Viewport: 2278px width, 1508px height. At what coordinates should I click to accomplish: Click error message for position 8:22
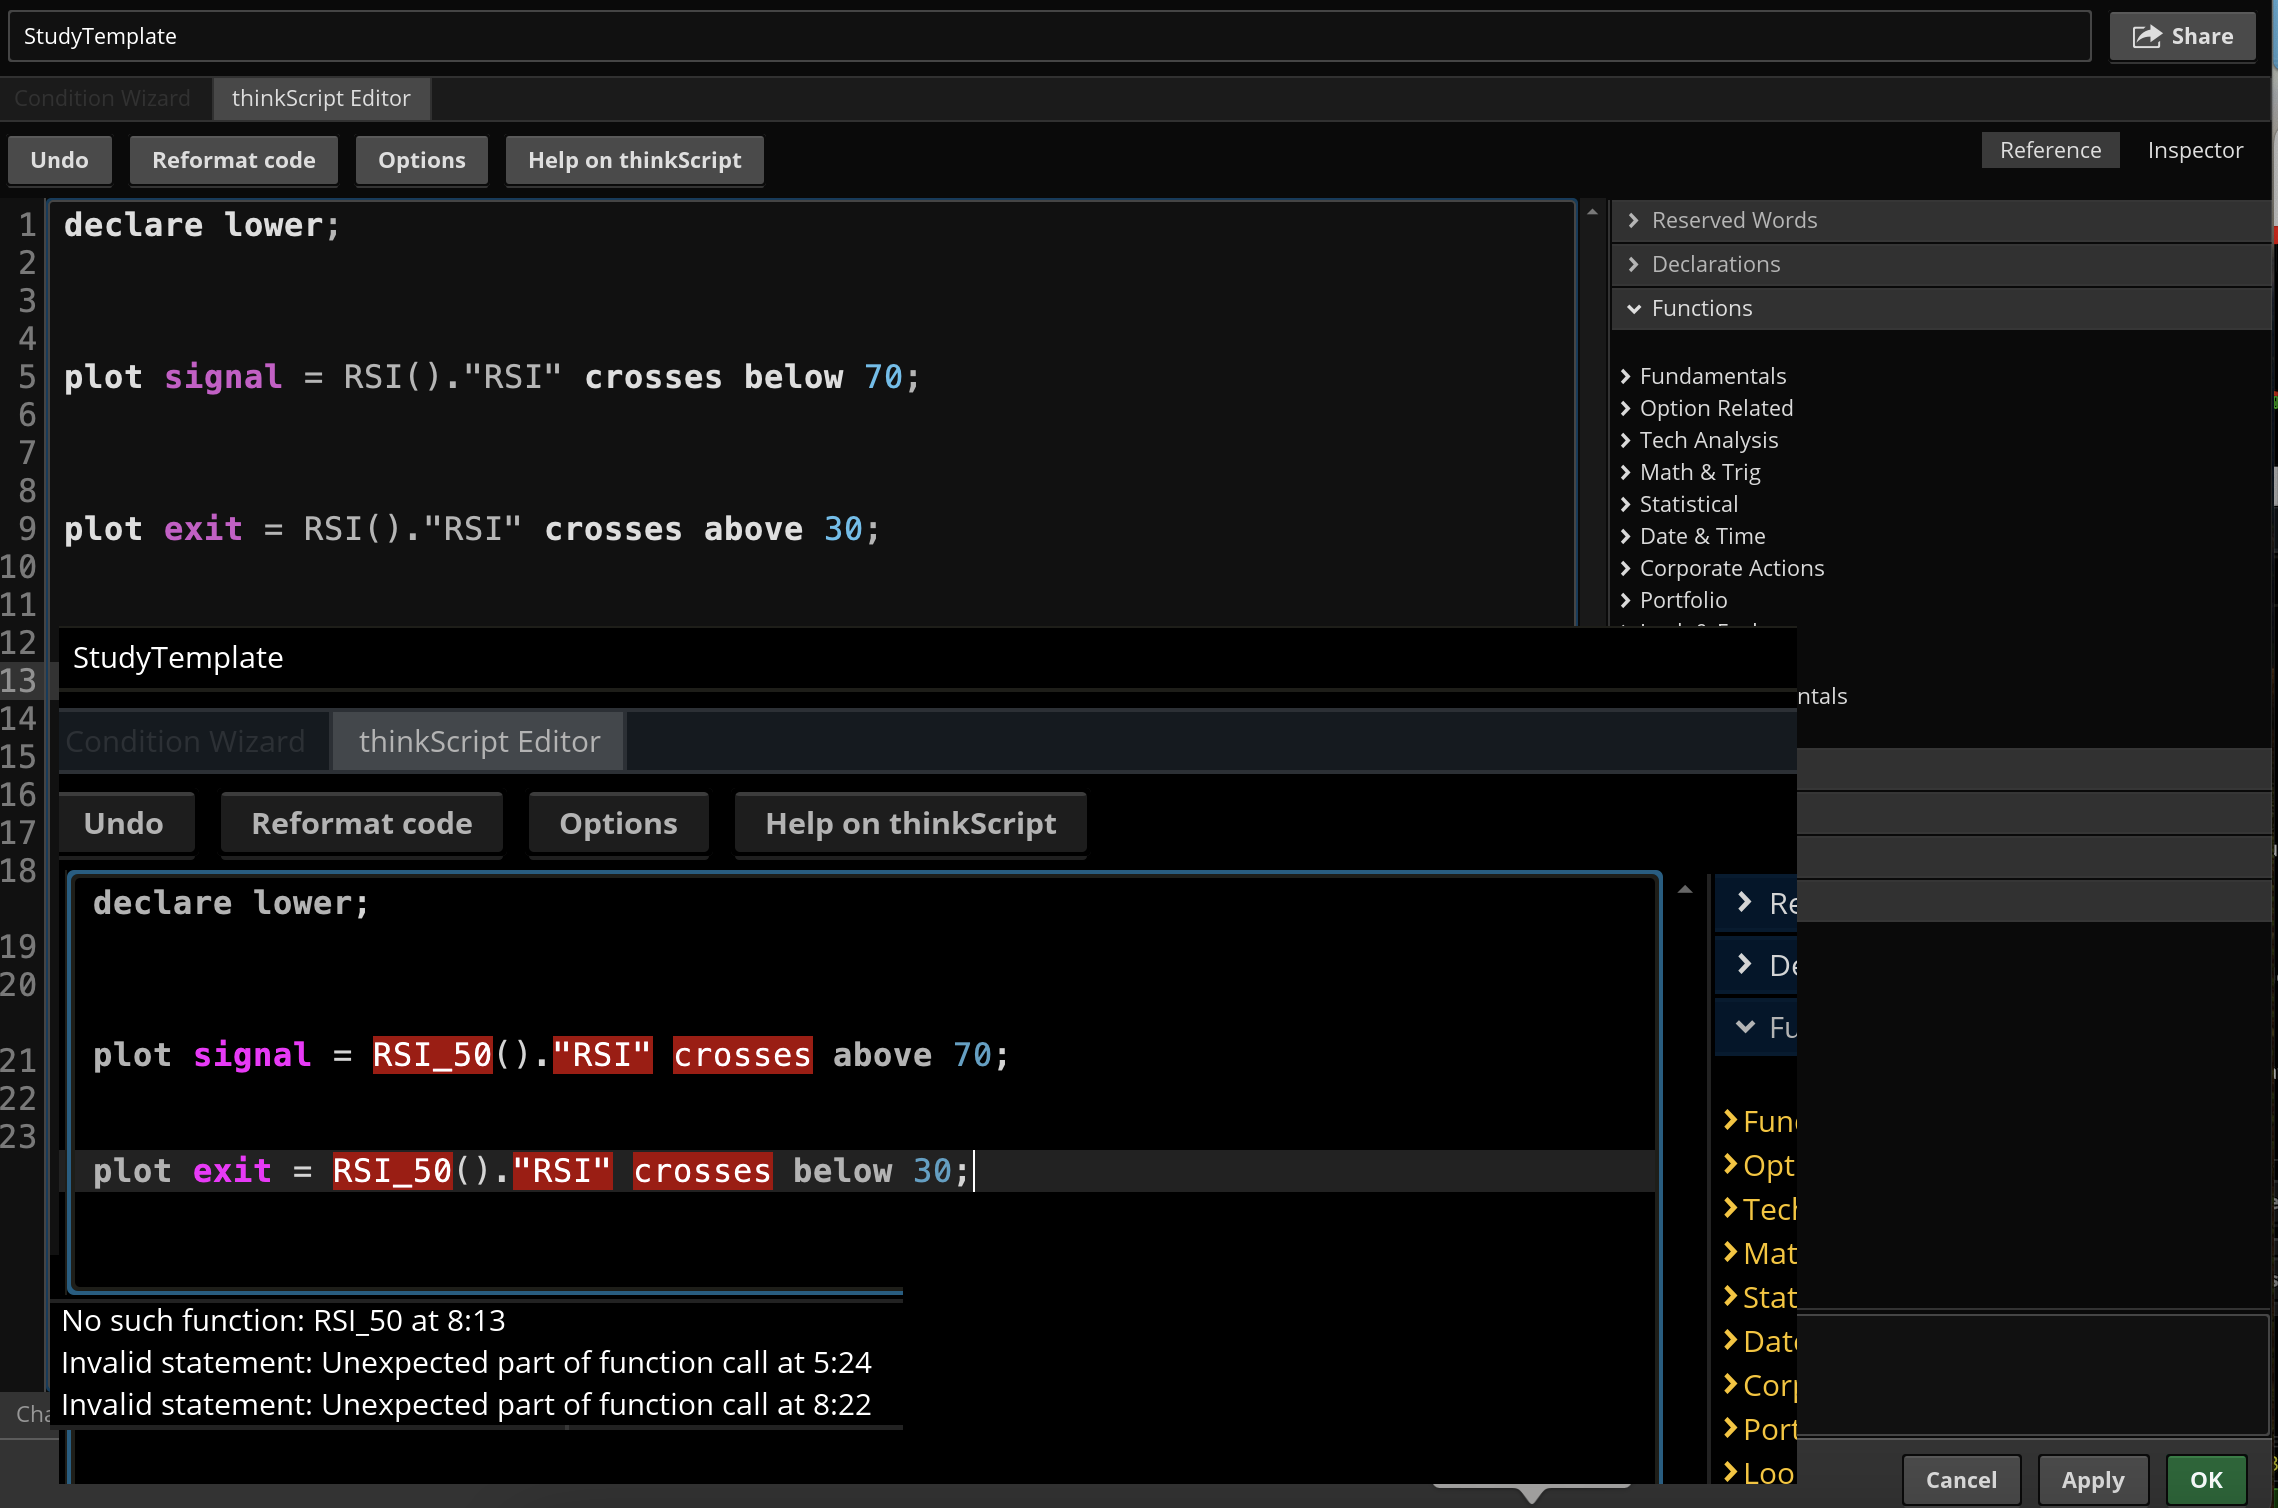[x=466, y=1405]
